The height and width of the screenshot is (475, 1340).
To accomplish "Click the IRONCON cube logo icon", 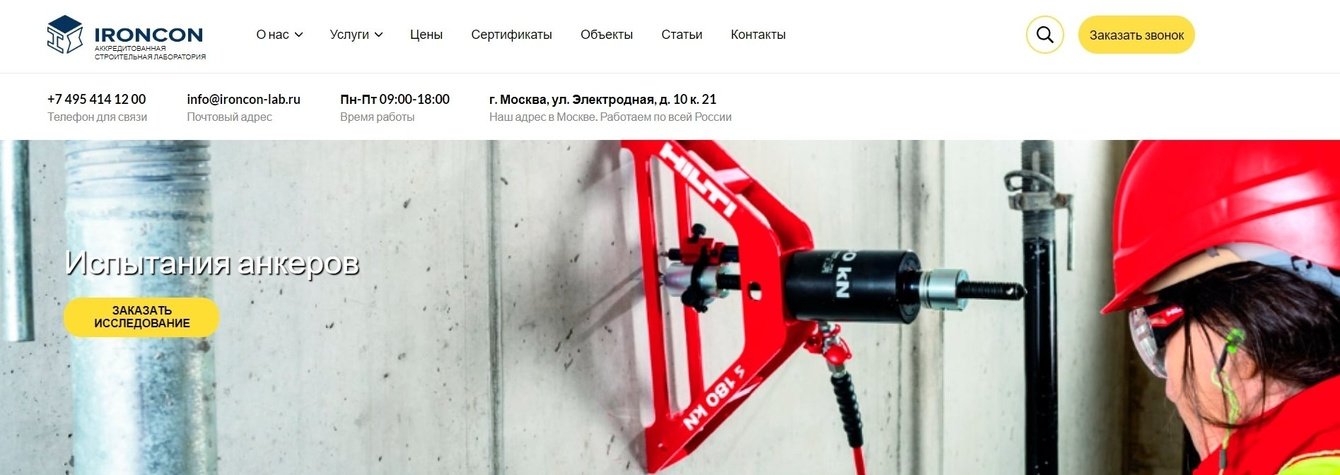I will [65, 34].
